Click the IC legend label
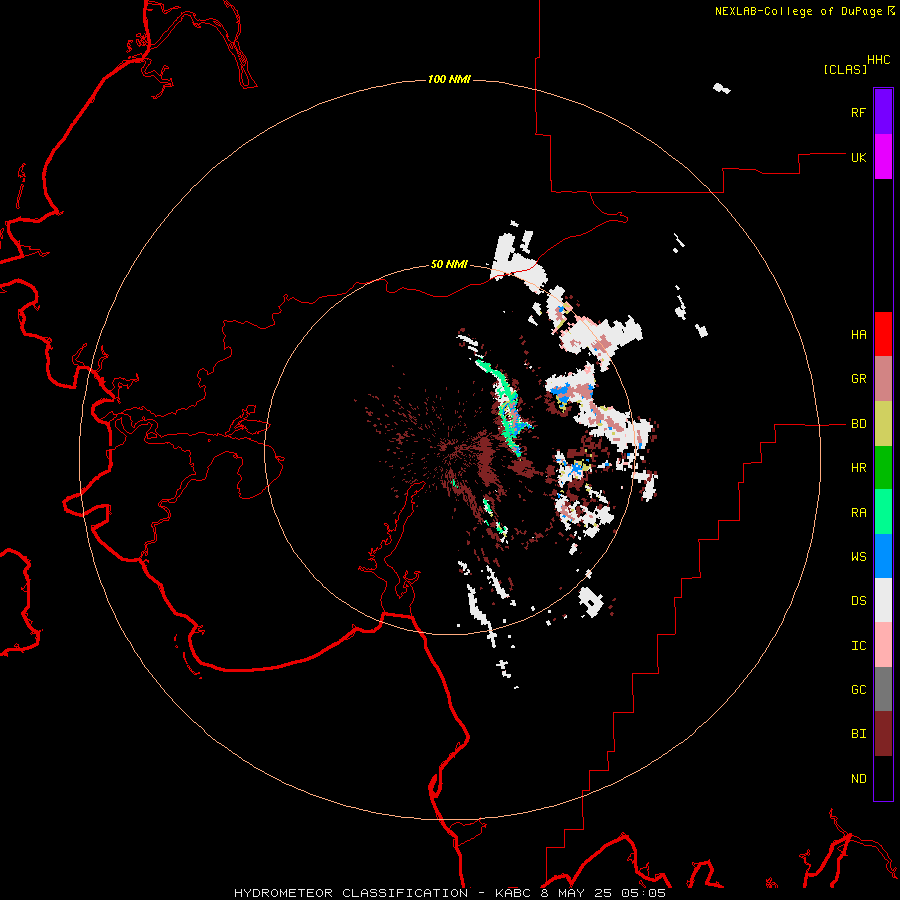Viewport: 900px width, 900px height. 858,646
